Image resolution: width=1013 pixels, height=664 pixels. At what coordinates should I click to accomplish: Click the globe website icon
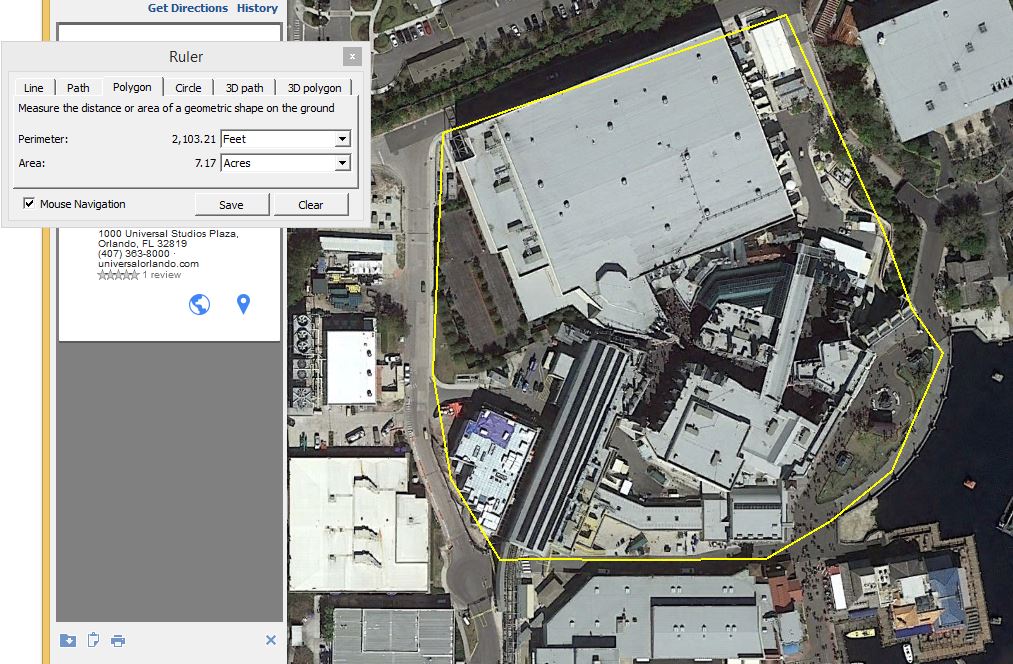click(200, 304)
